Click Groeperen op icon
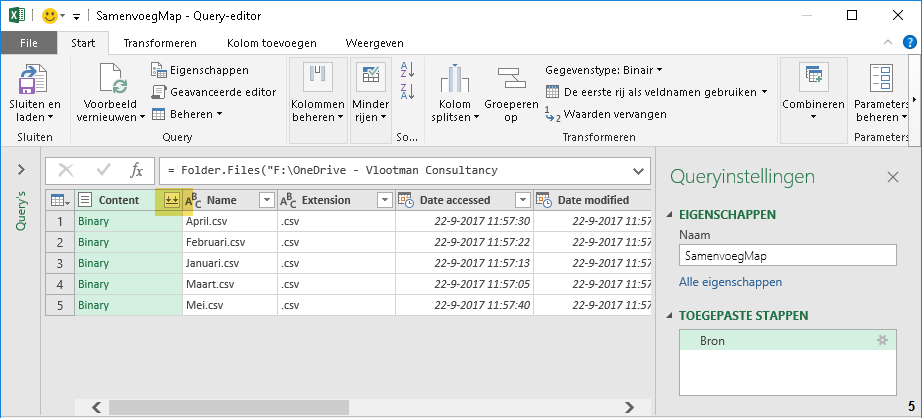Image resolution: width=922 pixels, height=418 pixels. [x=510, y=79]
